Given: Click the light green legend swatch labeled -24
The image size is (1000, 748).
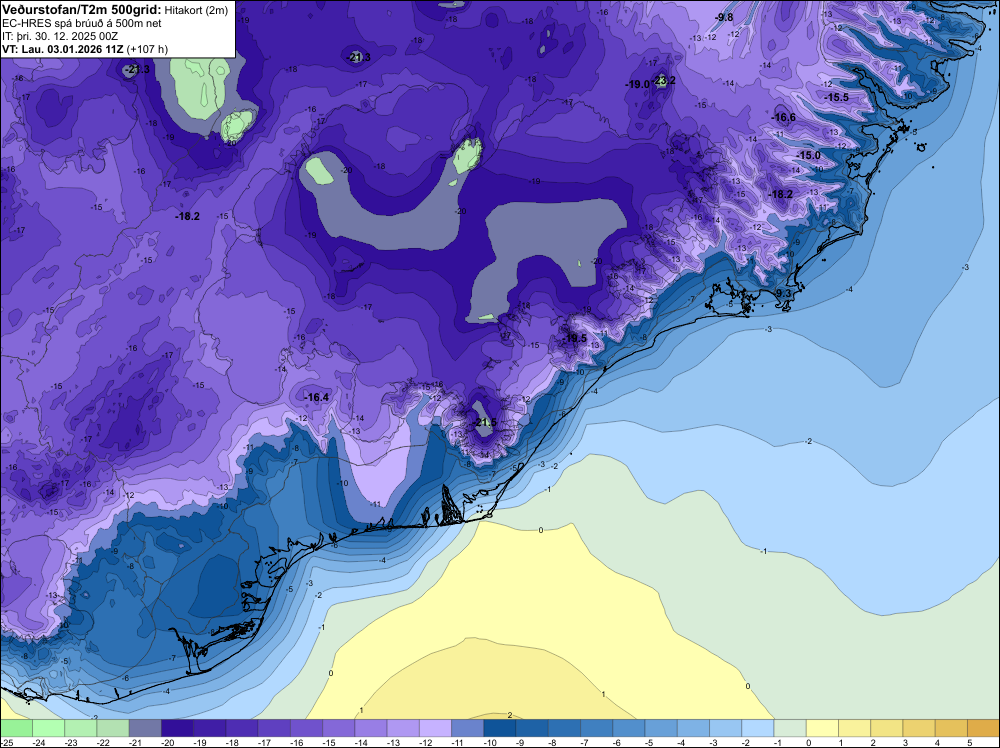Looking at the screenshot, I should 48,728.
